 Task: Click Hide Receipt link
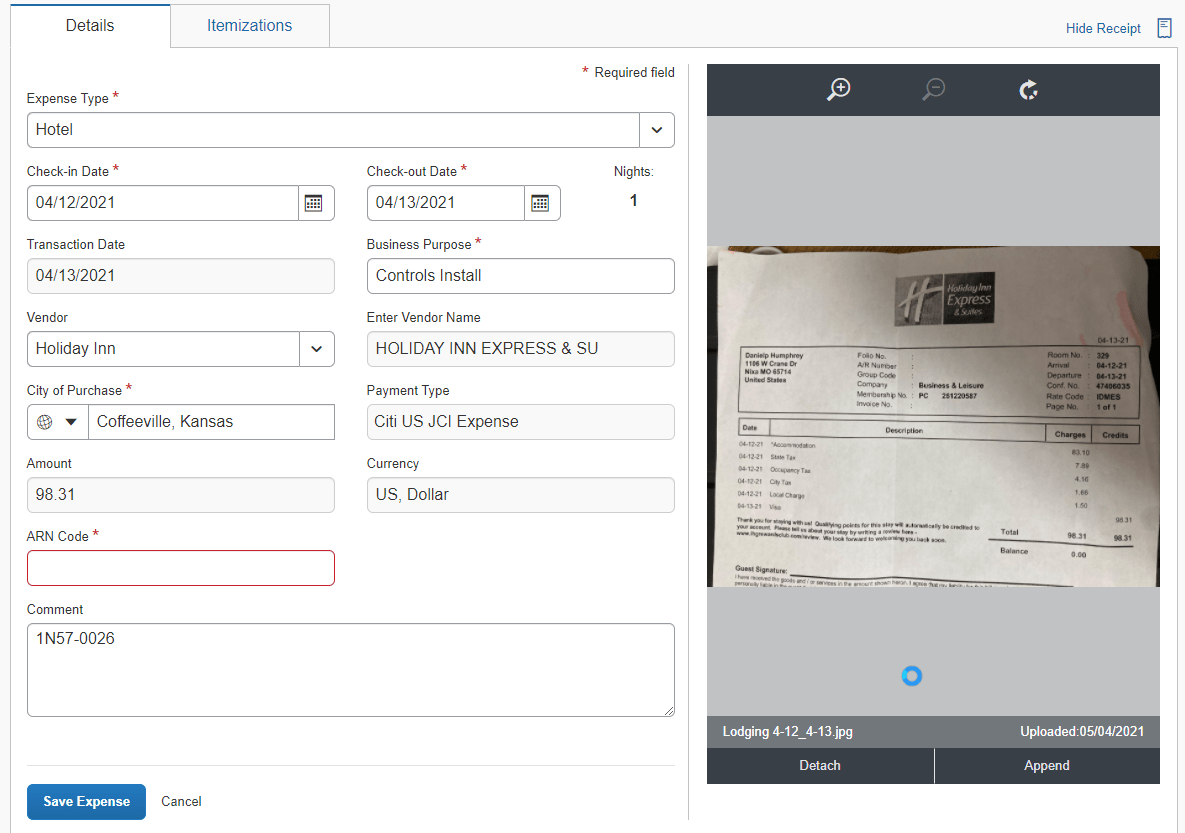tap(1103, 28)
